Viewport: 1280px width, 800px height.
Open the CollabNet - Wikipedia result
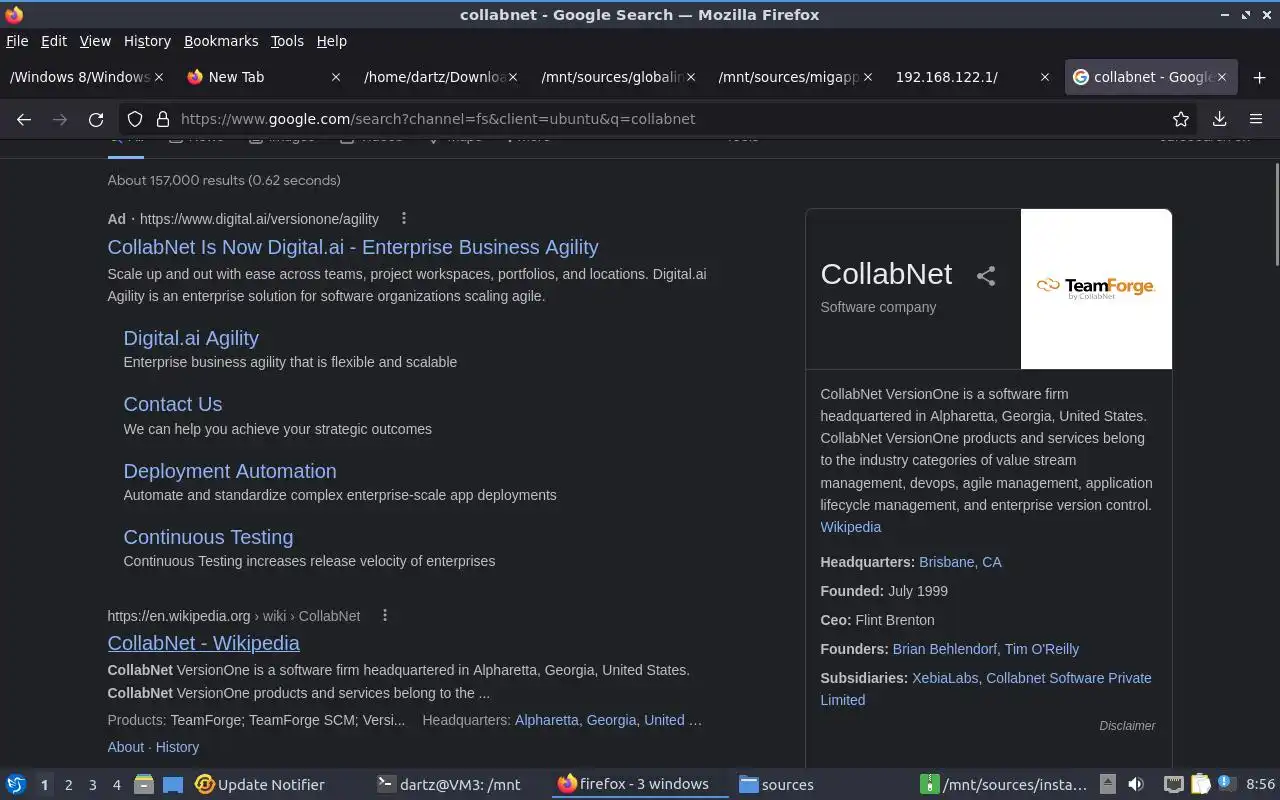point(204,643)
